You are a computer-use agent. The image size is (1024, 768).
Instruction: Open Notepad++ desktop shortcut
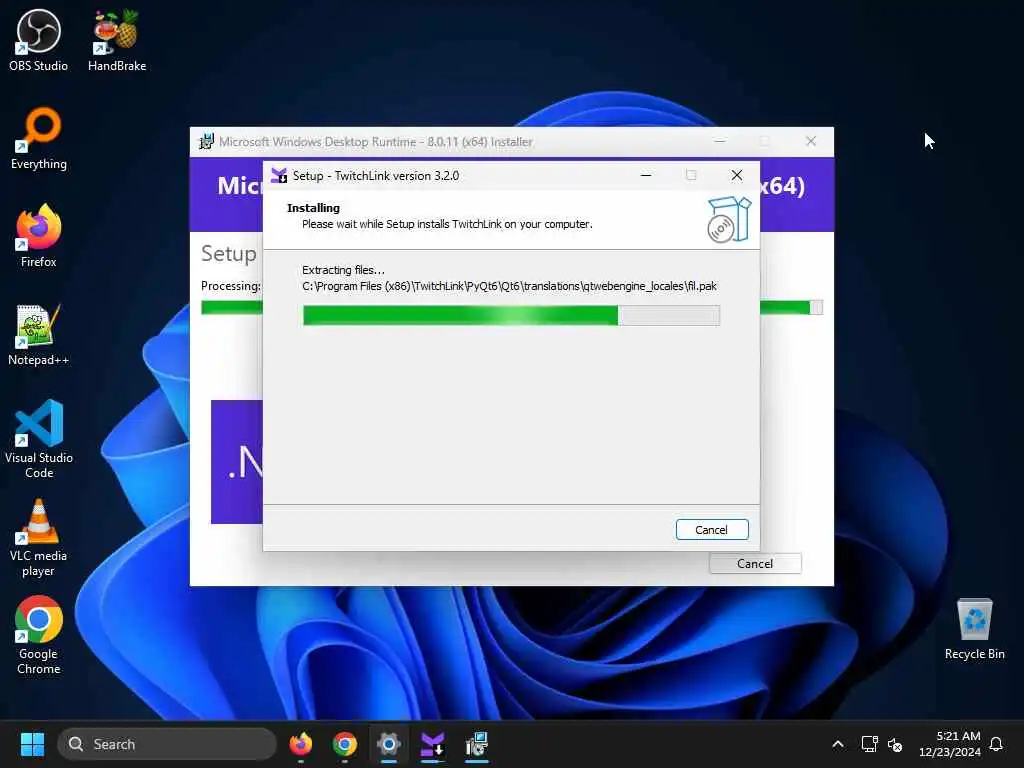[x=39, y=334]
